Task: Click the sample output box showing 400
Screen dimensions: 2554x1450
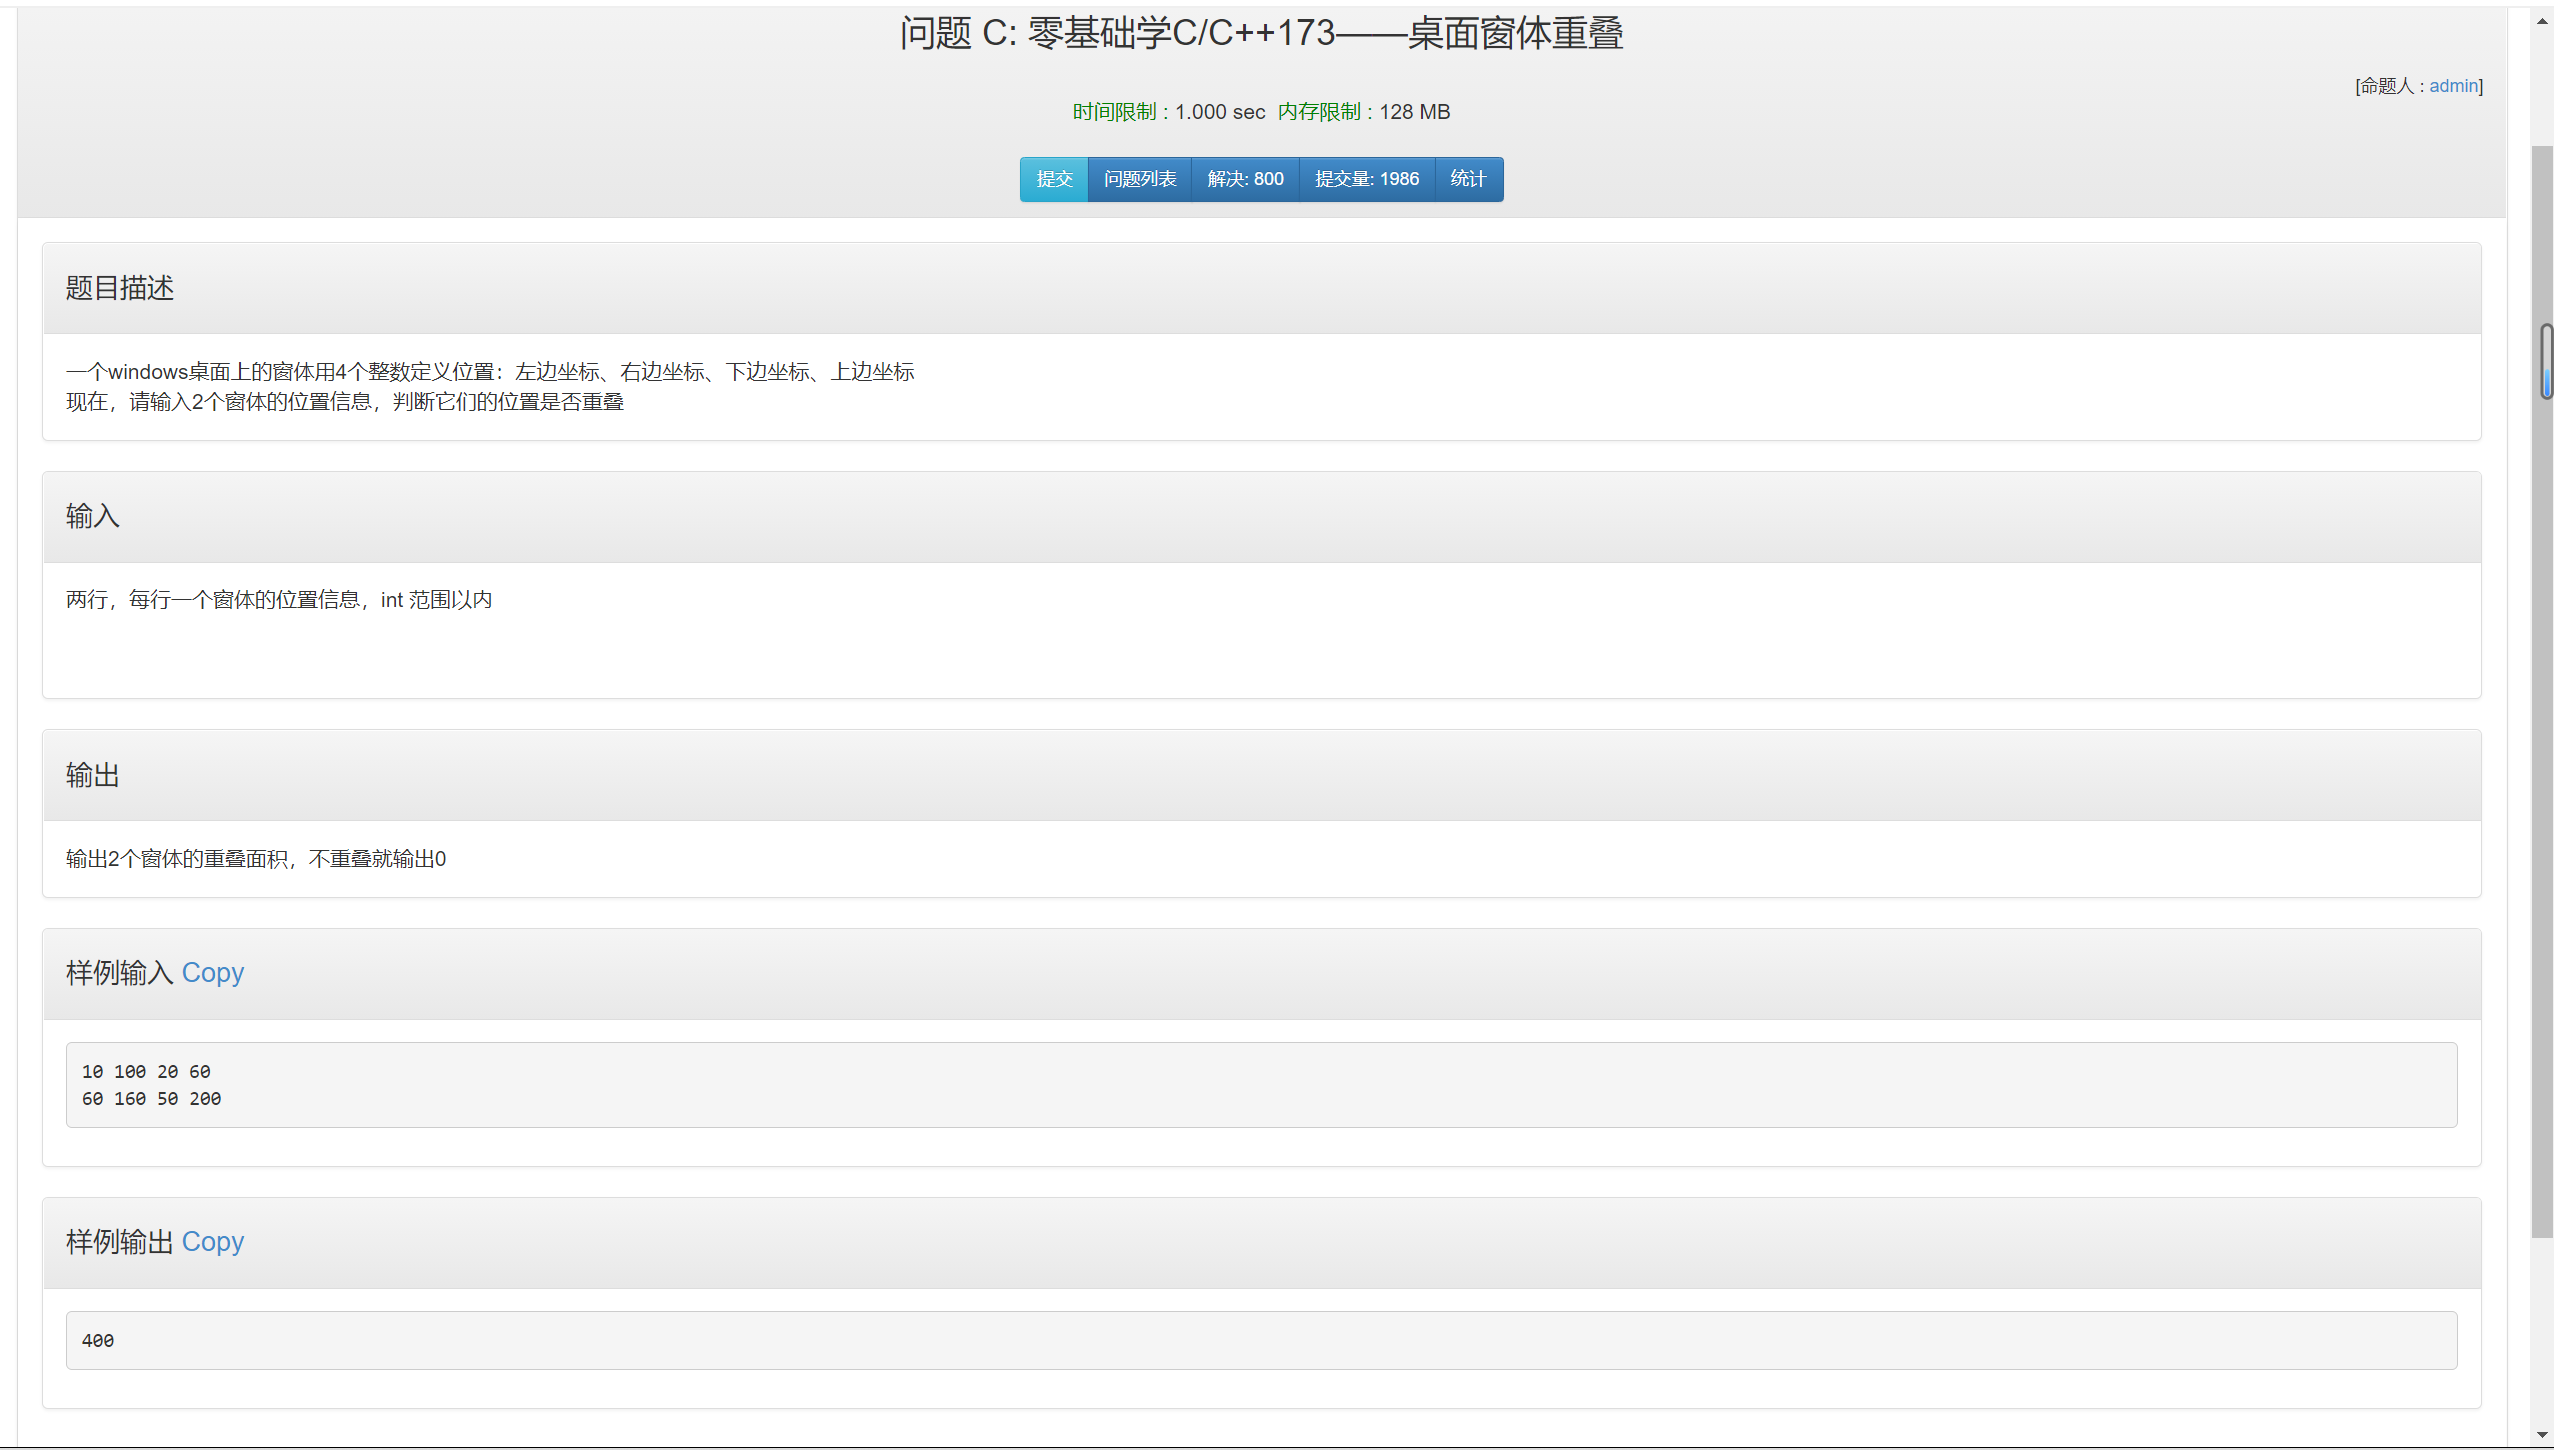Action: tap(1260, 1340)
